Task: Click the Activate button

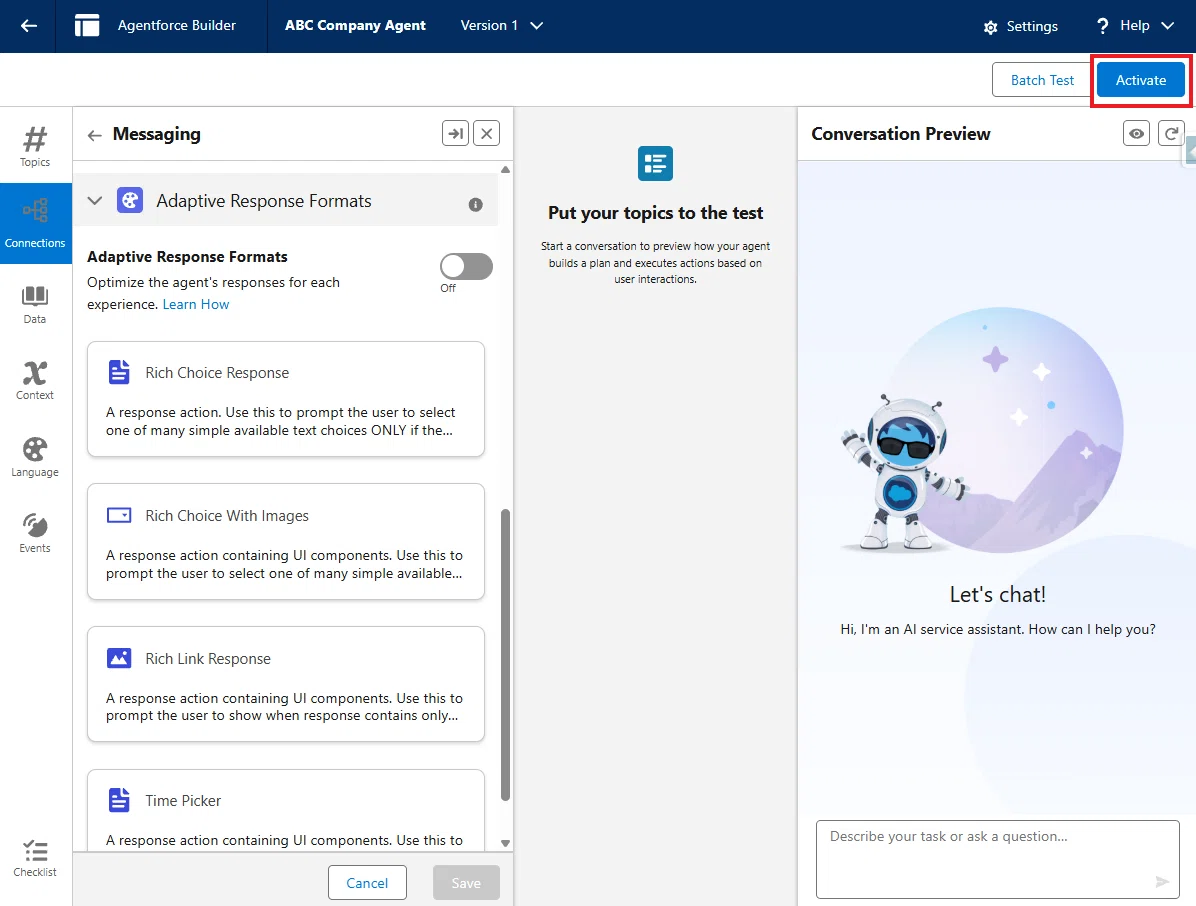Action: coord(1140,80)
